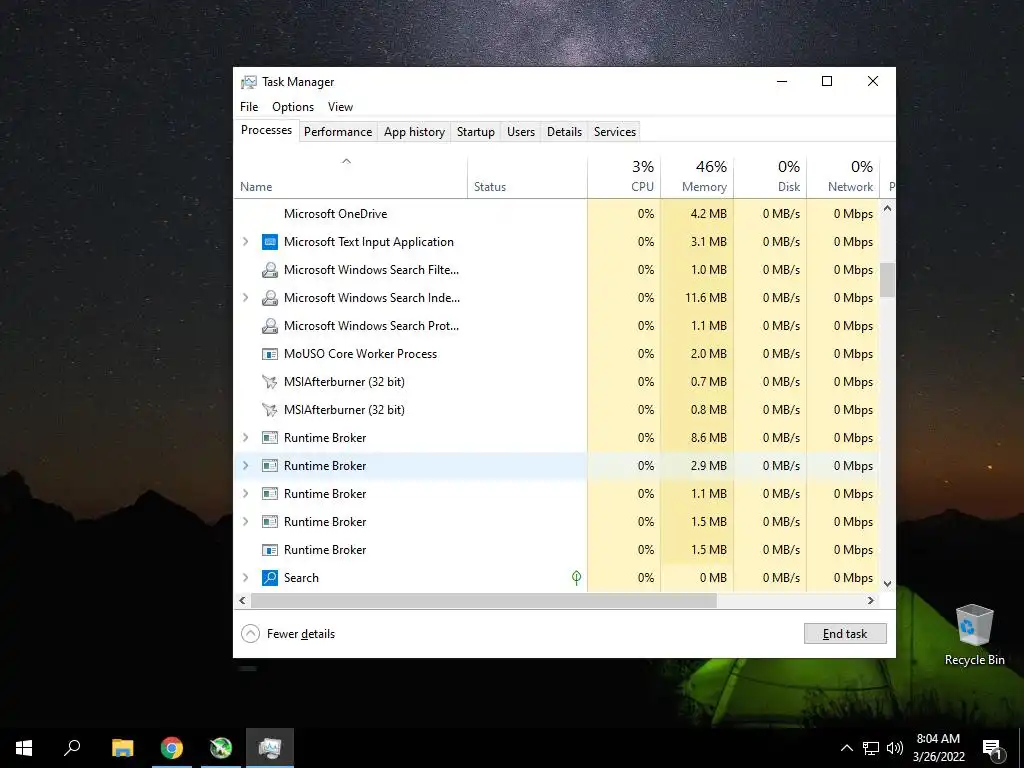The height and width of the screenshot is (768, 1024).
Task: Sort by the Network column header
Action: pyautogui.click(x=844, y=176)
